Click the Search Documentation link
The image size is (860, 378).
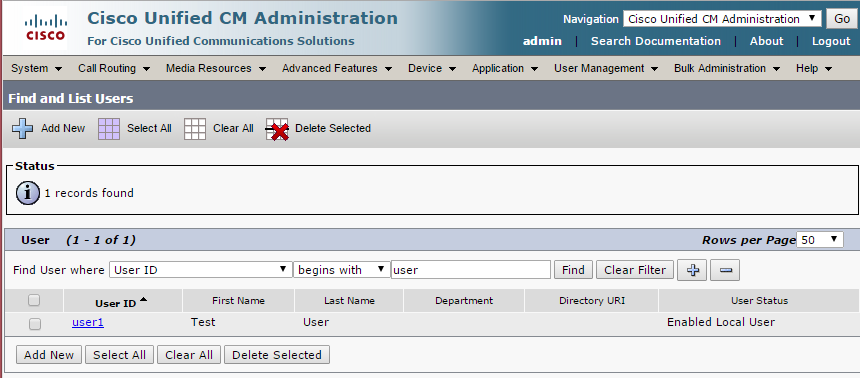click(x=655, y=41)
